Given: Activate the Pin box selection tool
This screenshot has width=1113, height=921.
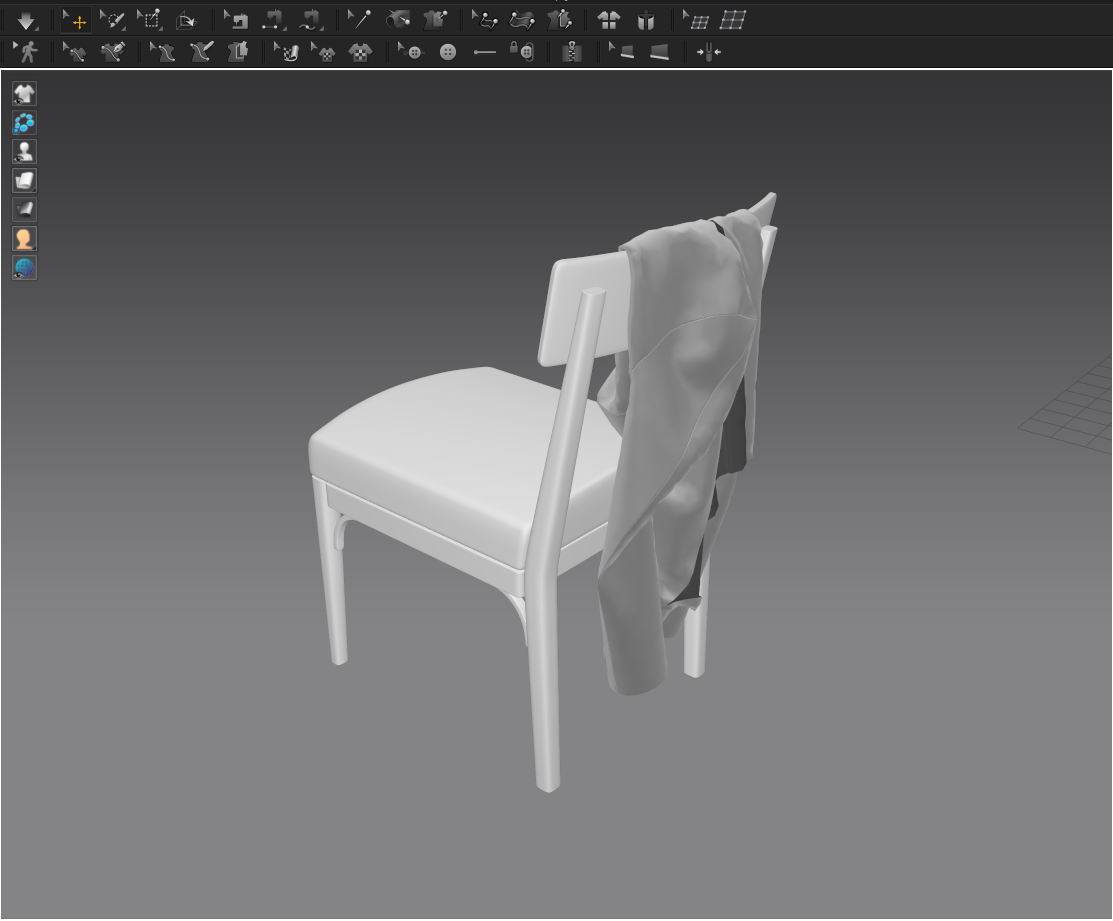Looking at the screenshot, I should pyautogui.click(x=150, y=21).
